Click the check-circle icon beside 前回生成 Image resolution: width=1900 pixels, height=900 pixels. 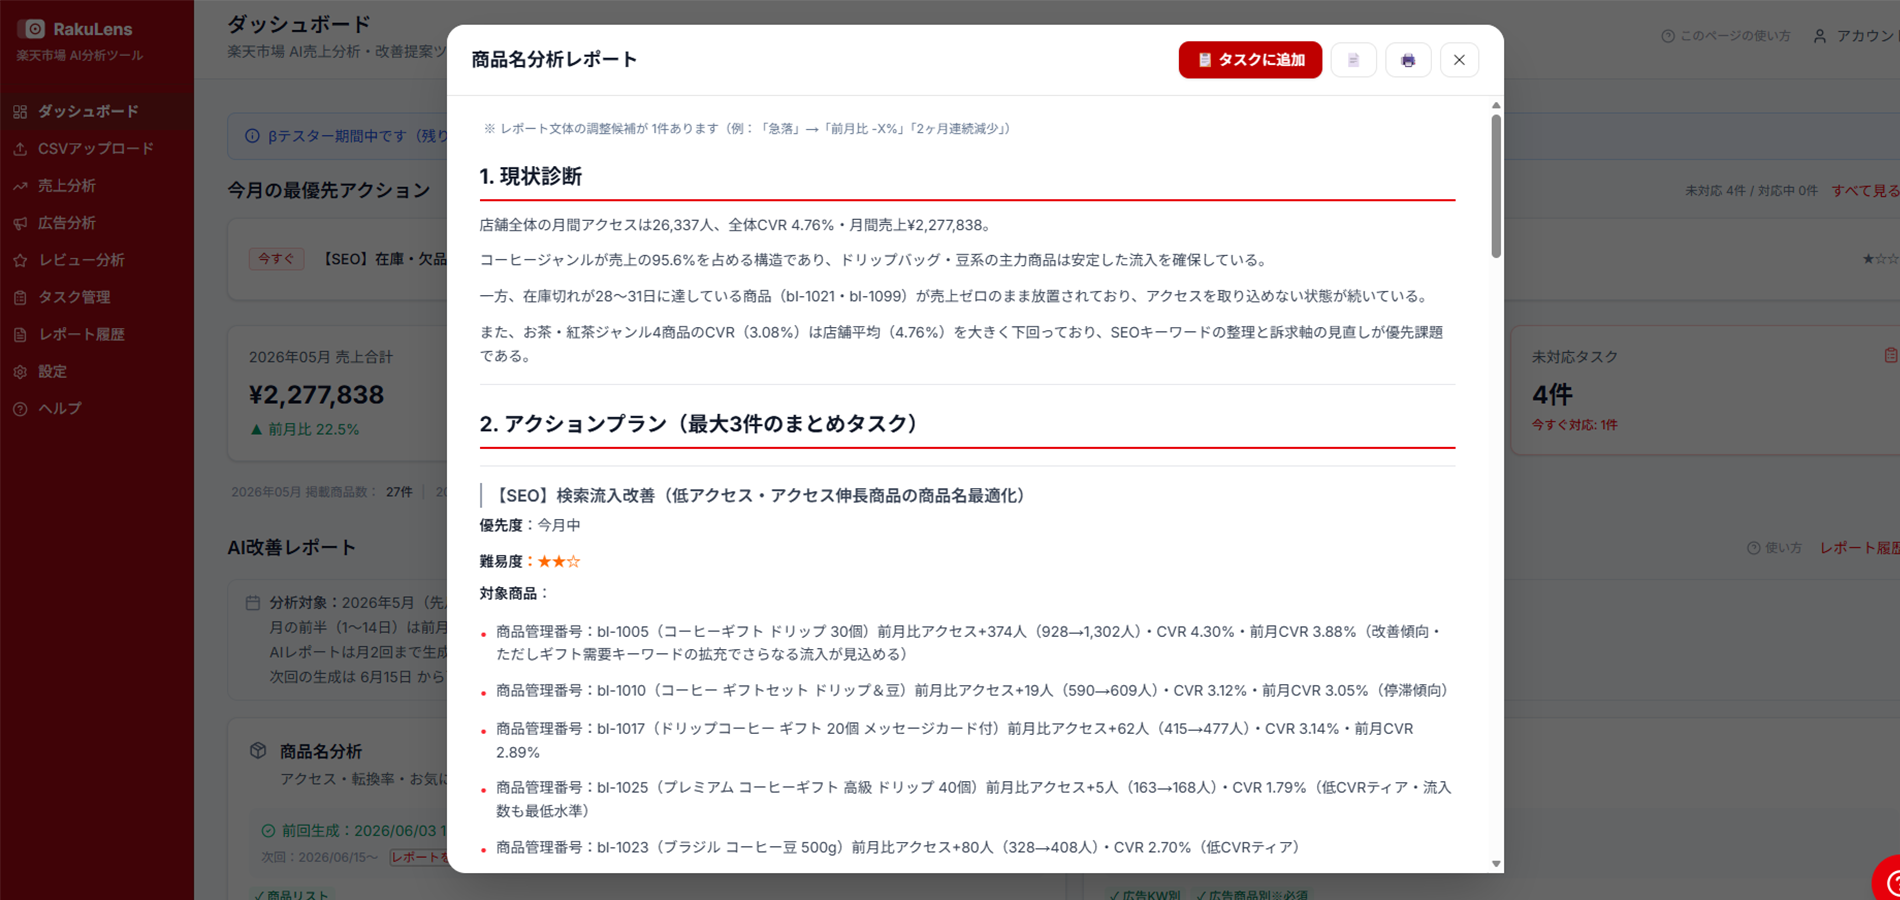point(268,831)
